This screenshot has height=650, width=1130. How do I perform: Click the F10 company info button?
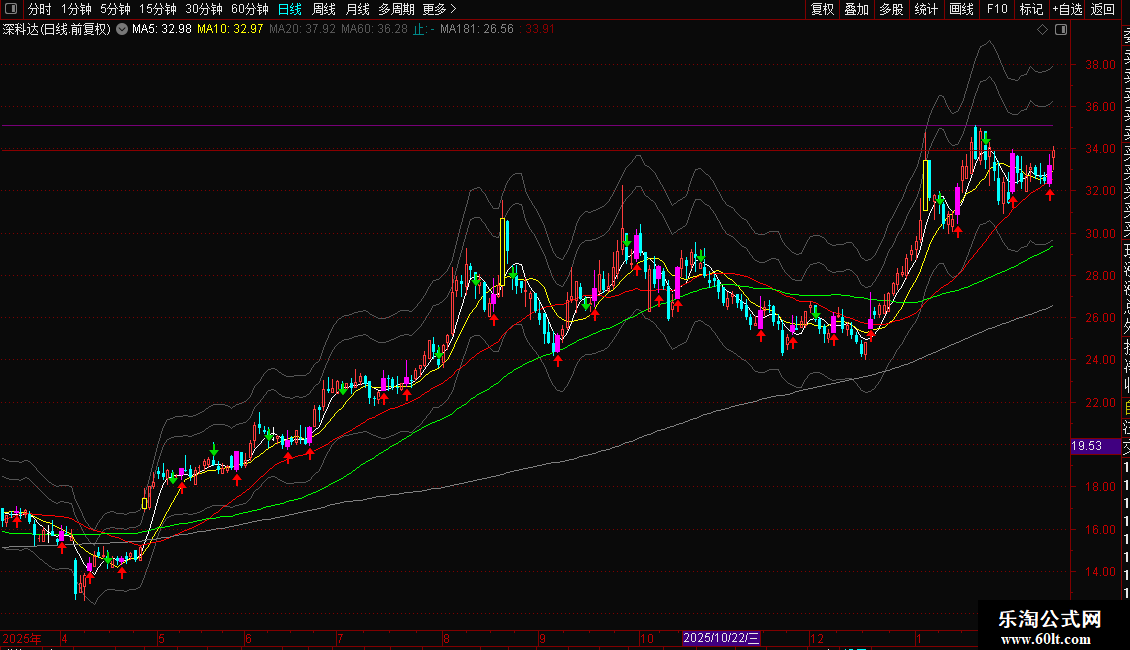997,9
